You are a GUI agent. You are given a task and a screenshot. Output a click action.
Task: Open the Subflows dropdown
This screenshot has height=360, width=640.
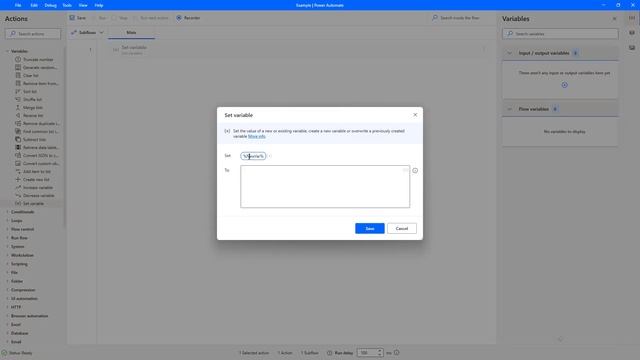point(87,33)
